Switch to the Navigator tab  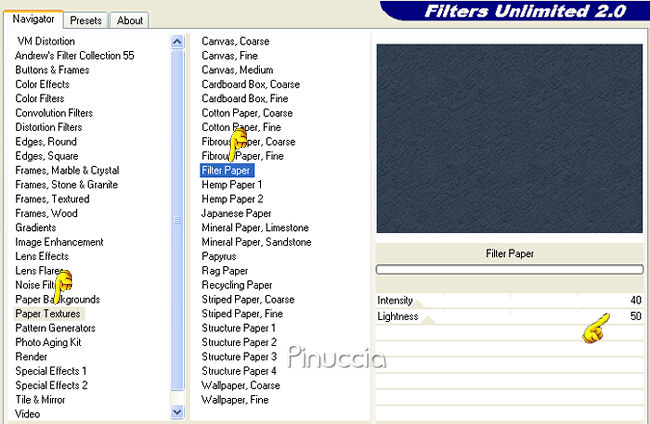click(x=33, y=19)
